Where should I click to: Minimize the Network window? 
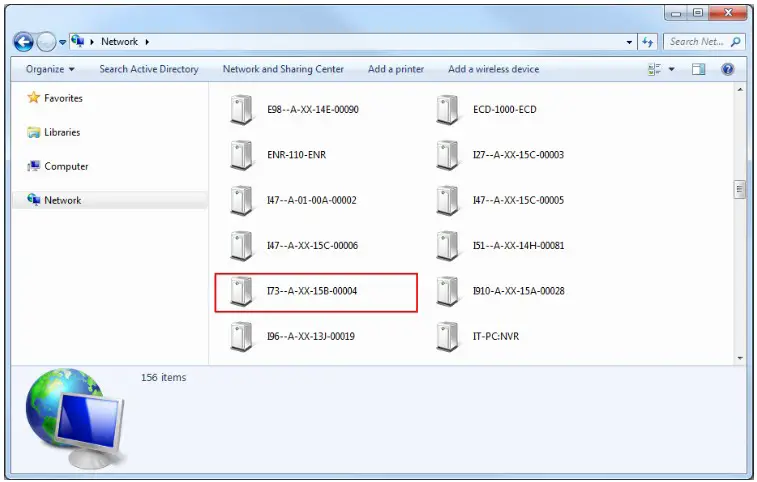click(676, 13)
